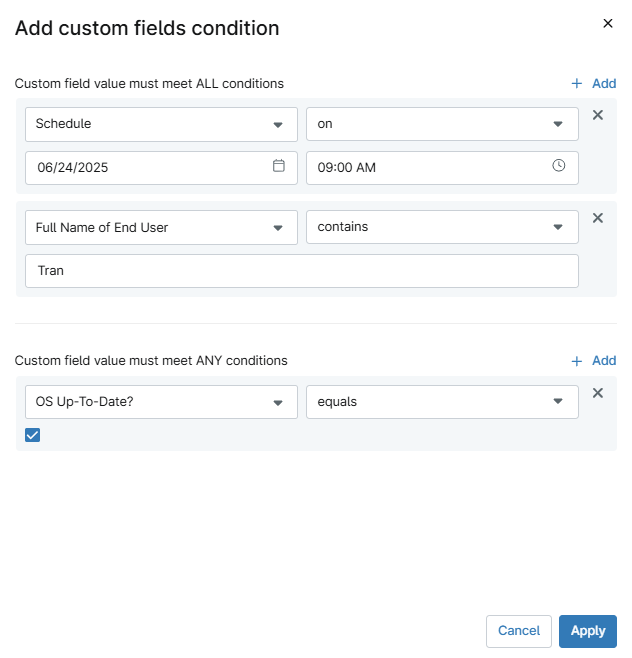Image resolution: width=632 pixels, height=658 pixels.
Task: Add a new ANY condition
Action: pyautogui.click(x=593, y=361)
